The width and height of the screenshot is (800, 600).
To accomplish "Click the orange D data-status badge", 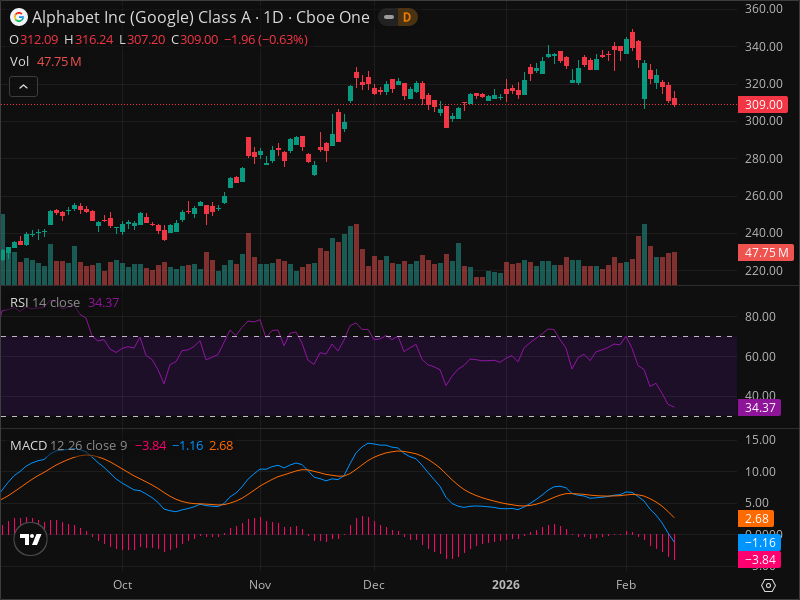I will [407, 17].
